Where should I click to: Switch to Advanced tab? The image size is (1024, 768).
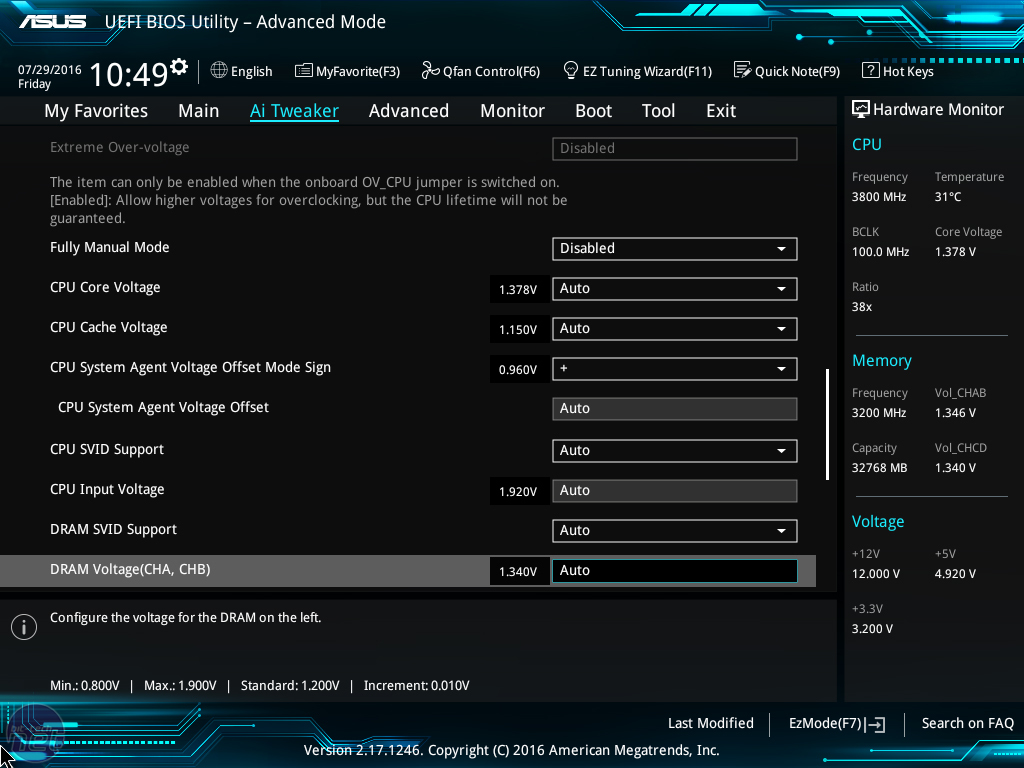tap(409, 110)
